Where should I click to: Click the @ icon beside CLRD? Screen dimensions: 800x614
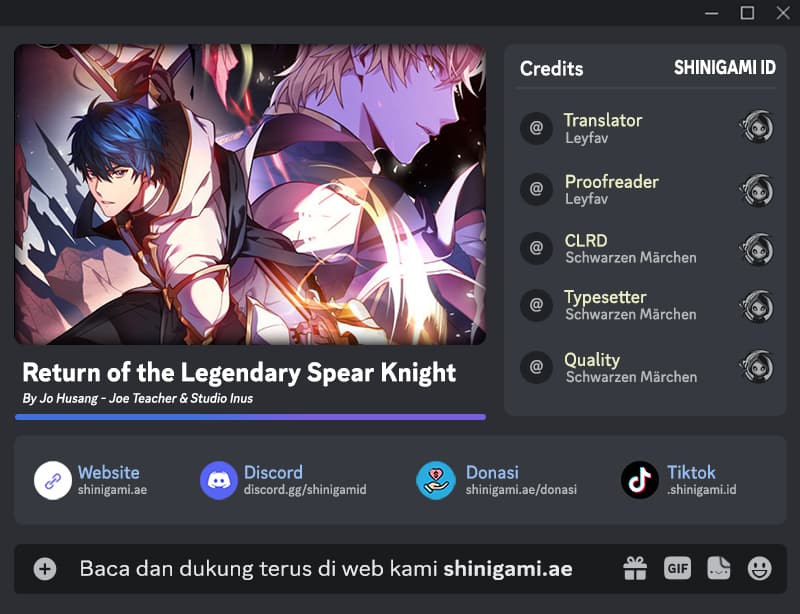536,248
